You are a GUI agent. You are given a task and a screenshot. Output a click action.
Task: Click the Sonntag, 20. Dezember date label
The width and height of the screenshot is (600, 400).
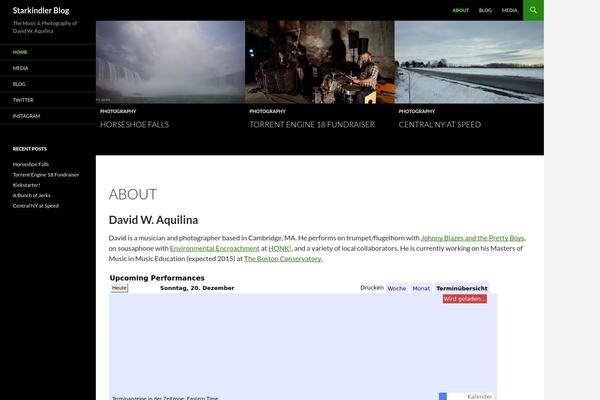pyautogui.click(x=197, y=288)
